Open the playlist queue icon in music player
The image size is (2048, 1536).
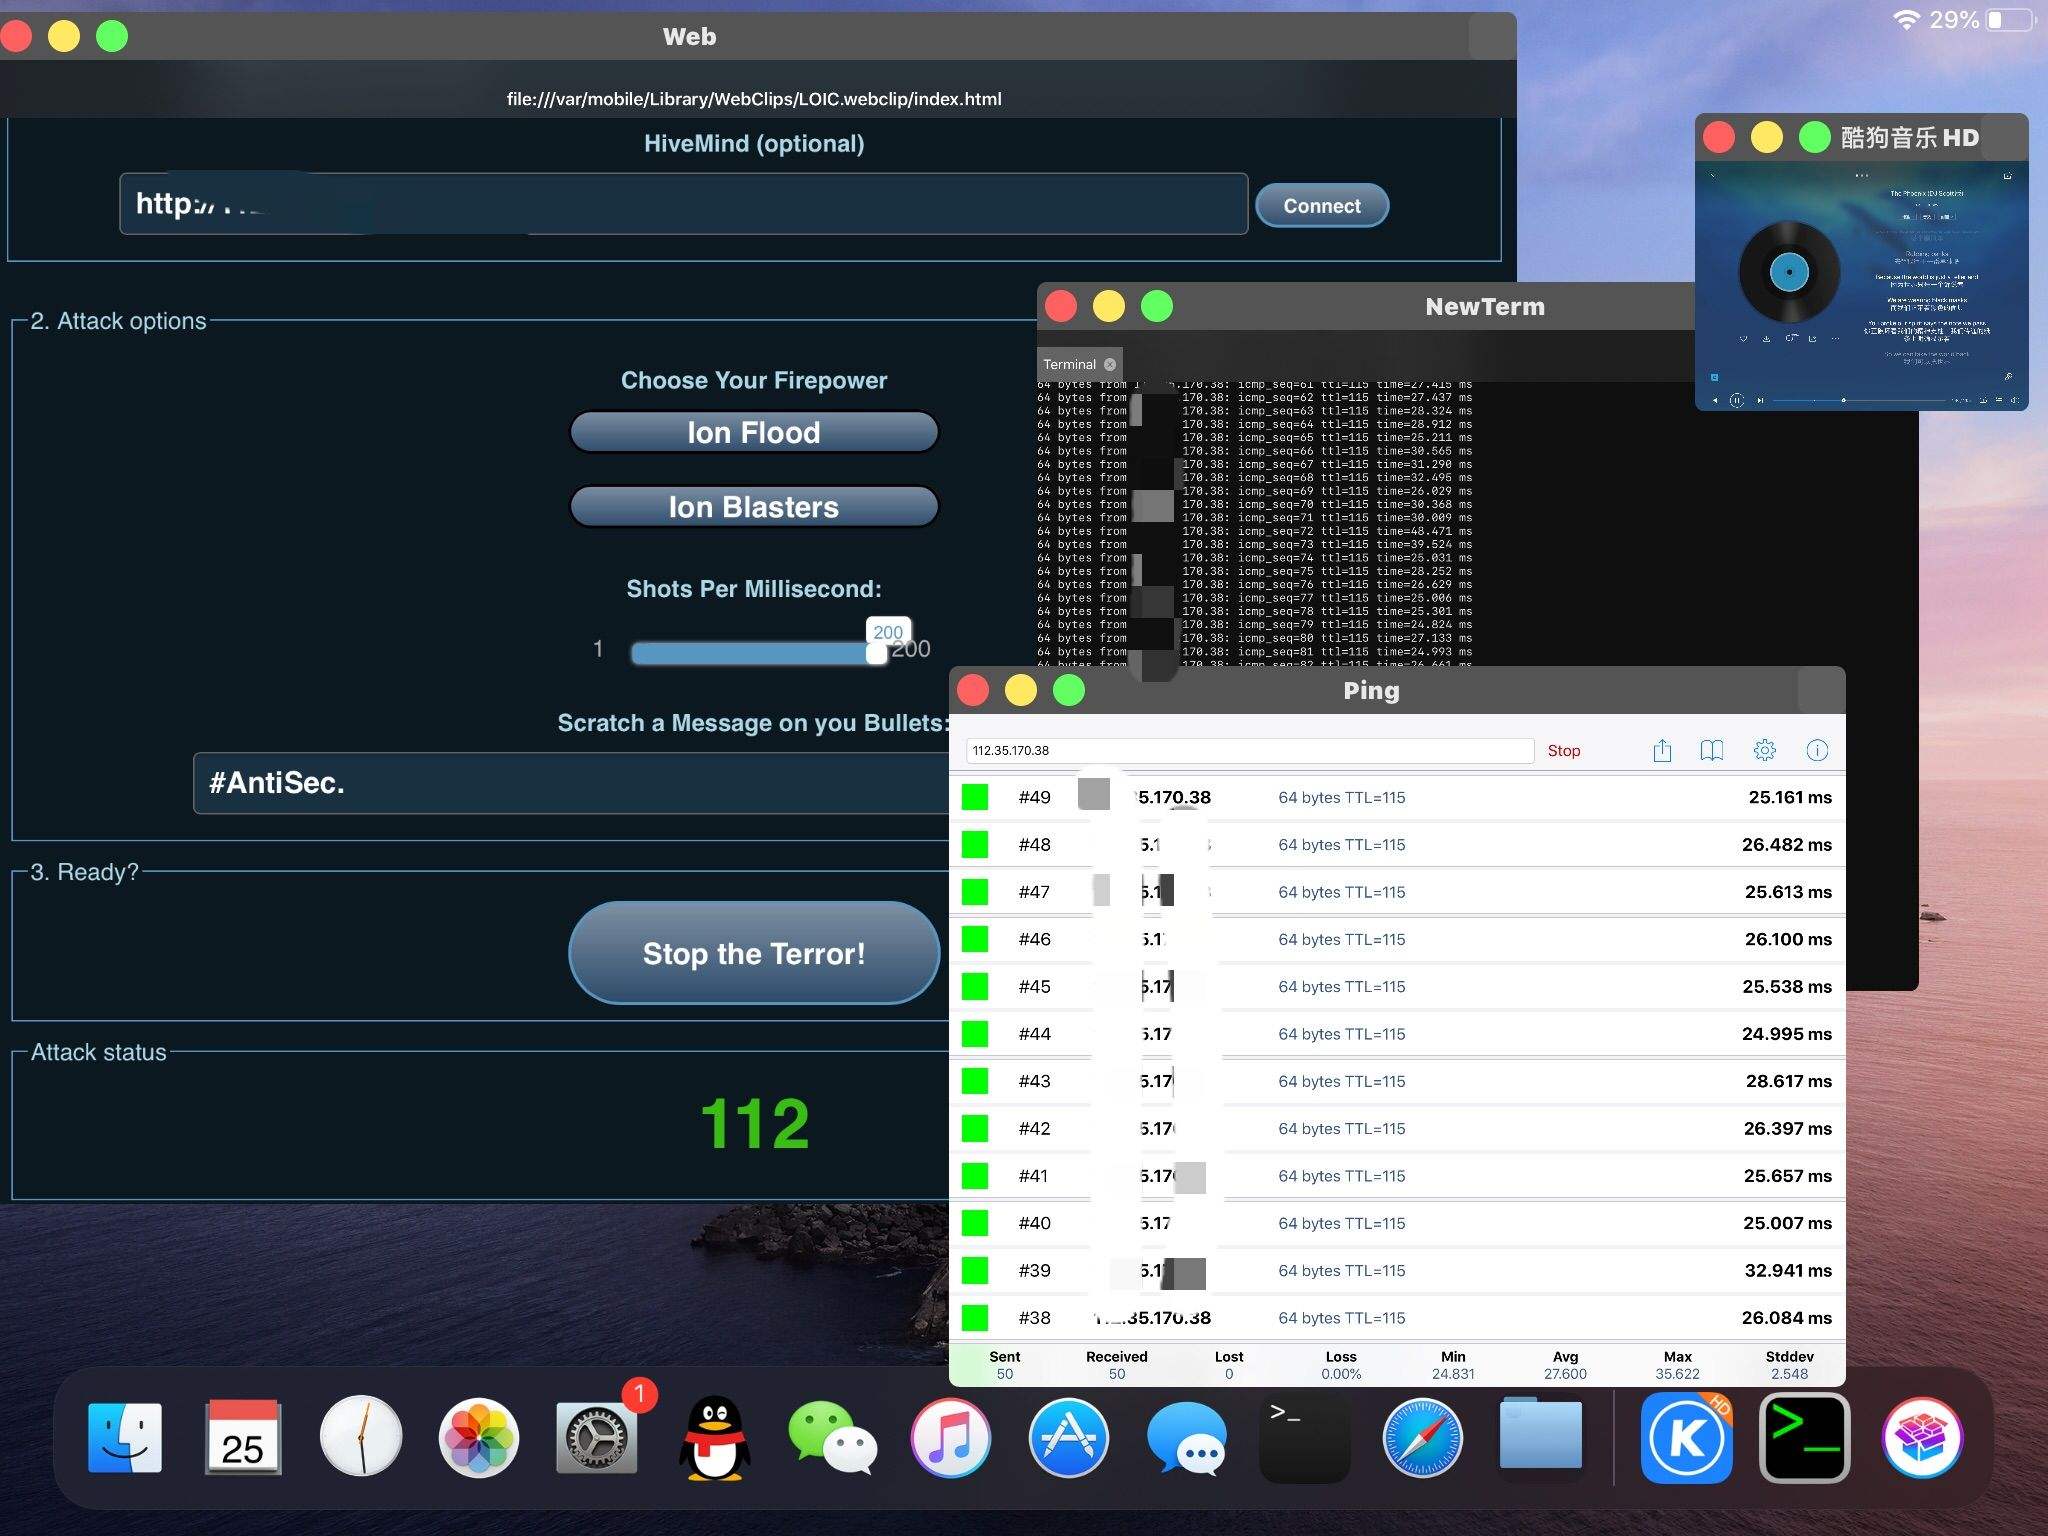click(x=1999, y=400)
